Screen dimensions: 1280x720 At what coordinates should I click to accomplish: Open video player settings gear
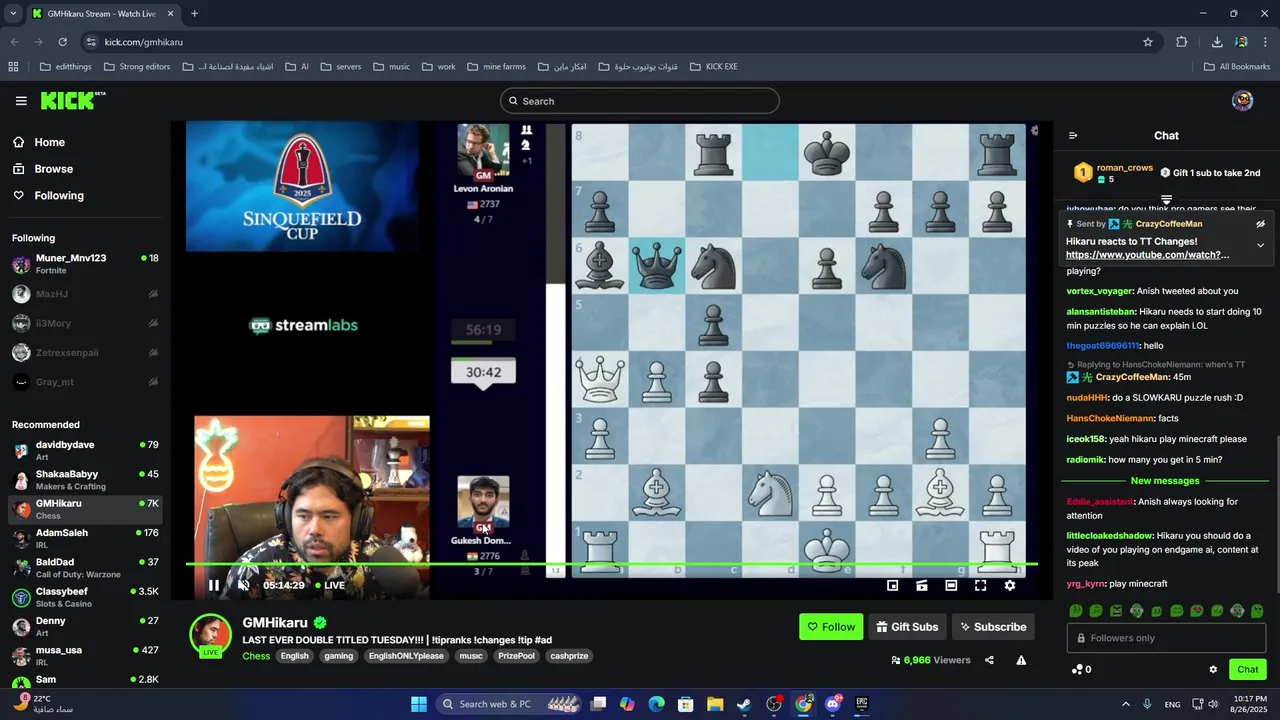coord(1010,585)
